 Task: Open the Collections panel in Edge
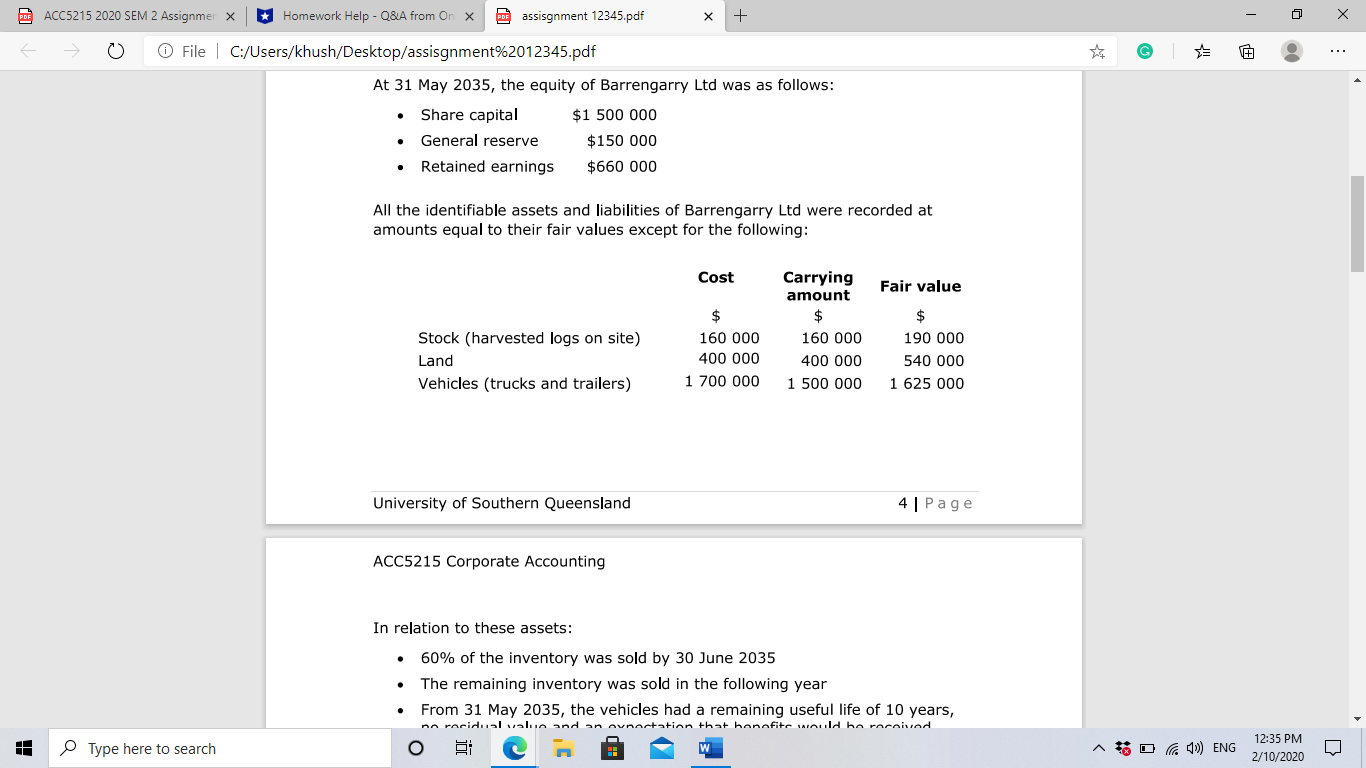click(1245, 51)
